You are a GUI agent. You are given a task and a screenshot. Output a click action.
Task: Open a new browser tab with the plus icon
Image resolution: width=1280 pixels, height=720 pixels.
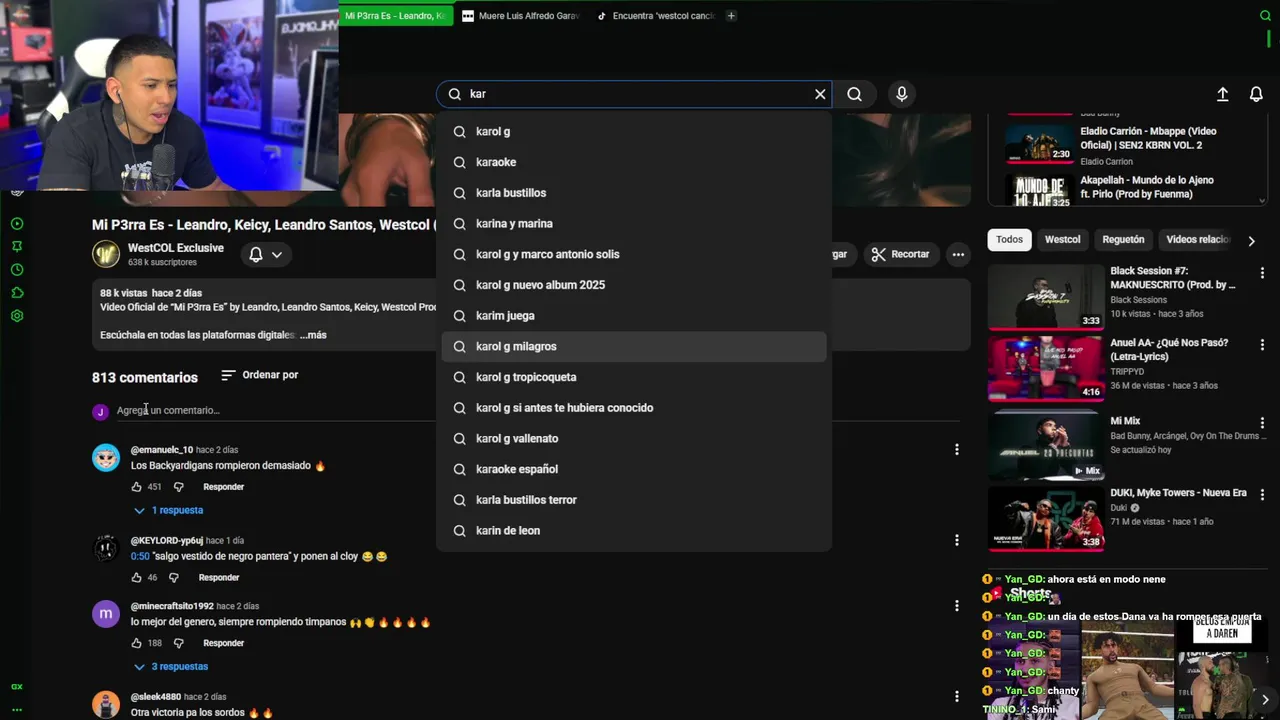pyautogui.click(x=731, y=16)
